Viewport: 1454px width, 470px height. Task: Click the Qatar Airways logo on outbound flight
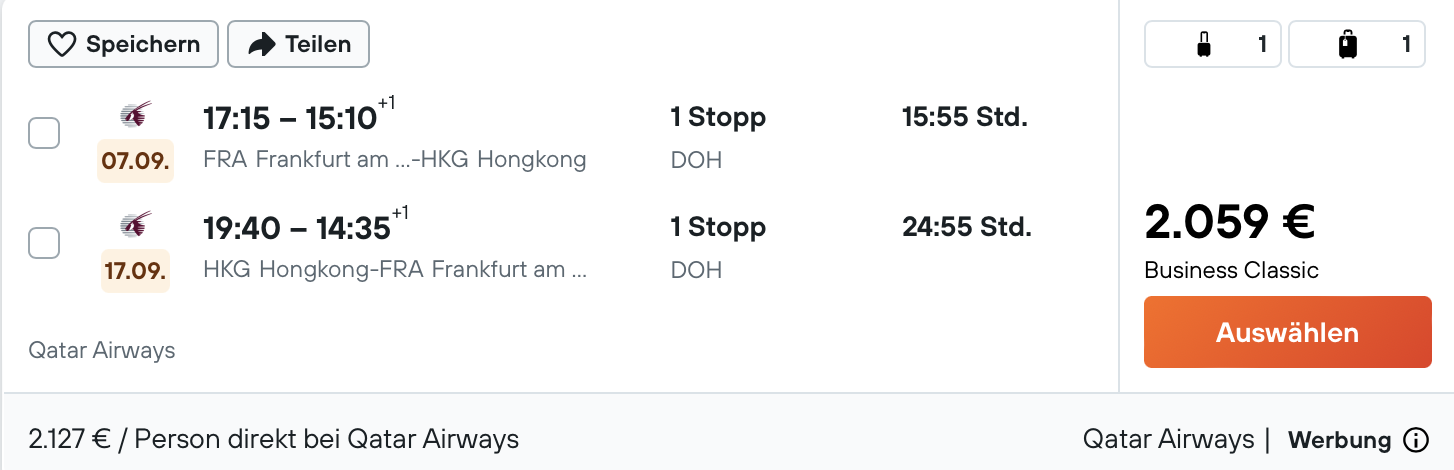coord(135,115)
